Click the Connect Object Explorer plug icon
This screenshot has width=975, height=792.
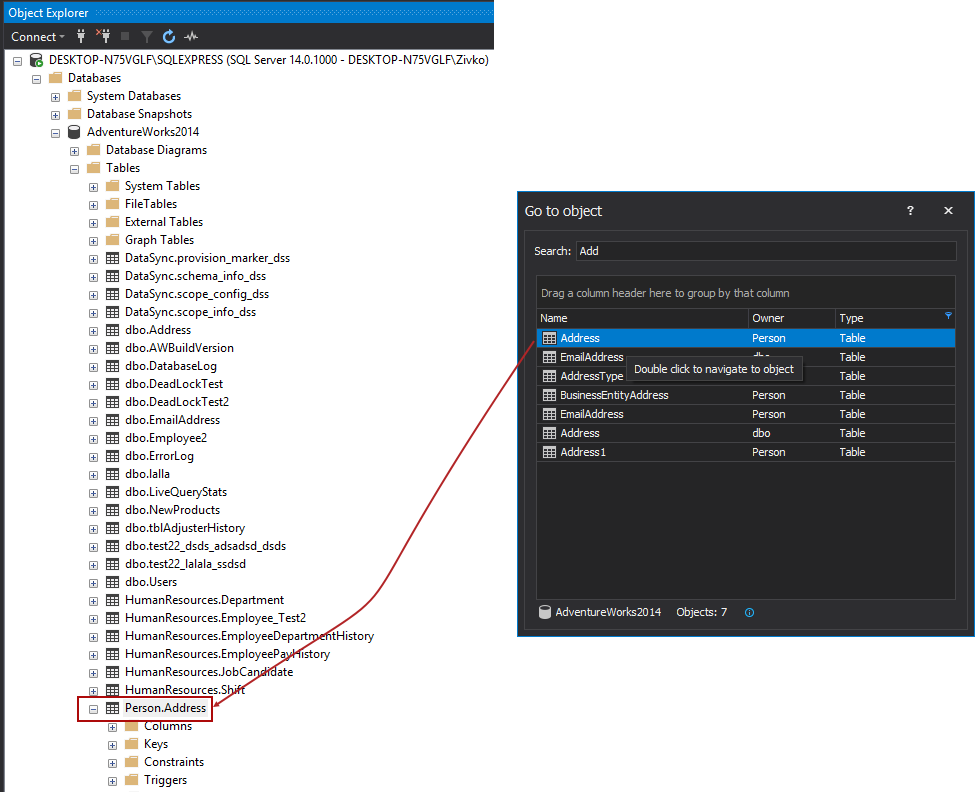click(x=81, y=36)
